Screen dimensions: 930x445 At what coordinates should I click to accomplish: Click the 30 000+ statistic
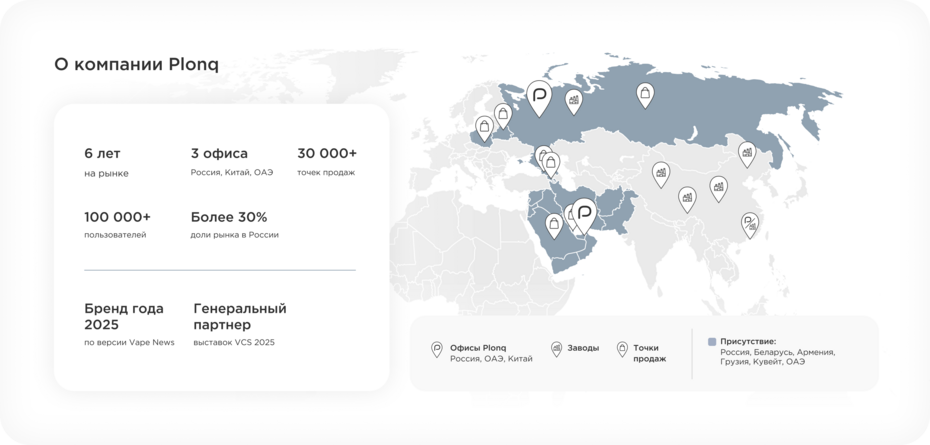(x=327, y=153)
